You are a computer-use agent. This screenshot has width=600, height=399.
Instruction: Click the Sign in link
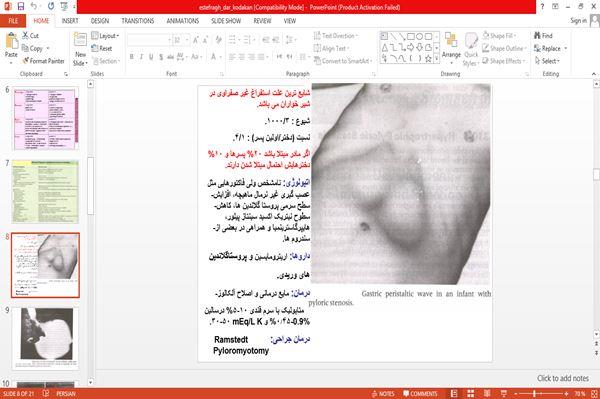pyautogui.click(x=579, y=21)
